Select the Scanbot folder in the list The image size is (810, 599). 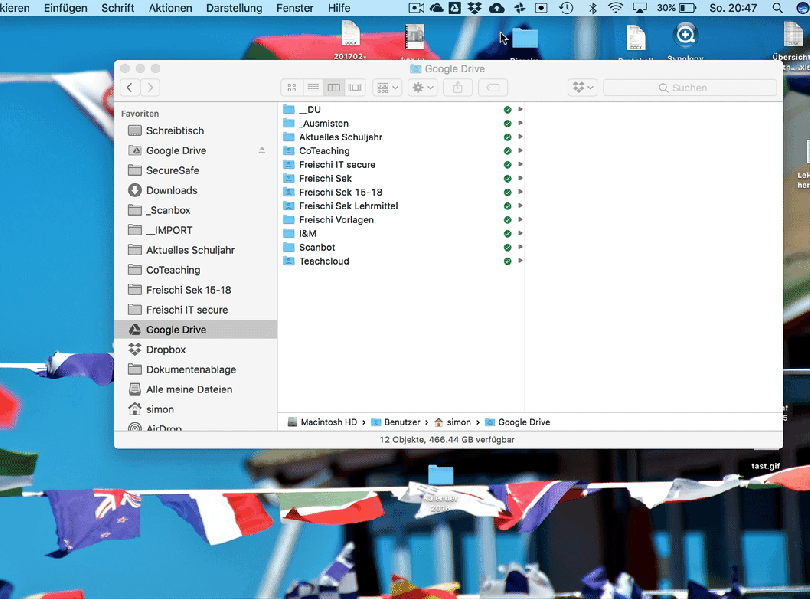point(318,246)
